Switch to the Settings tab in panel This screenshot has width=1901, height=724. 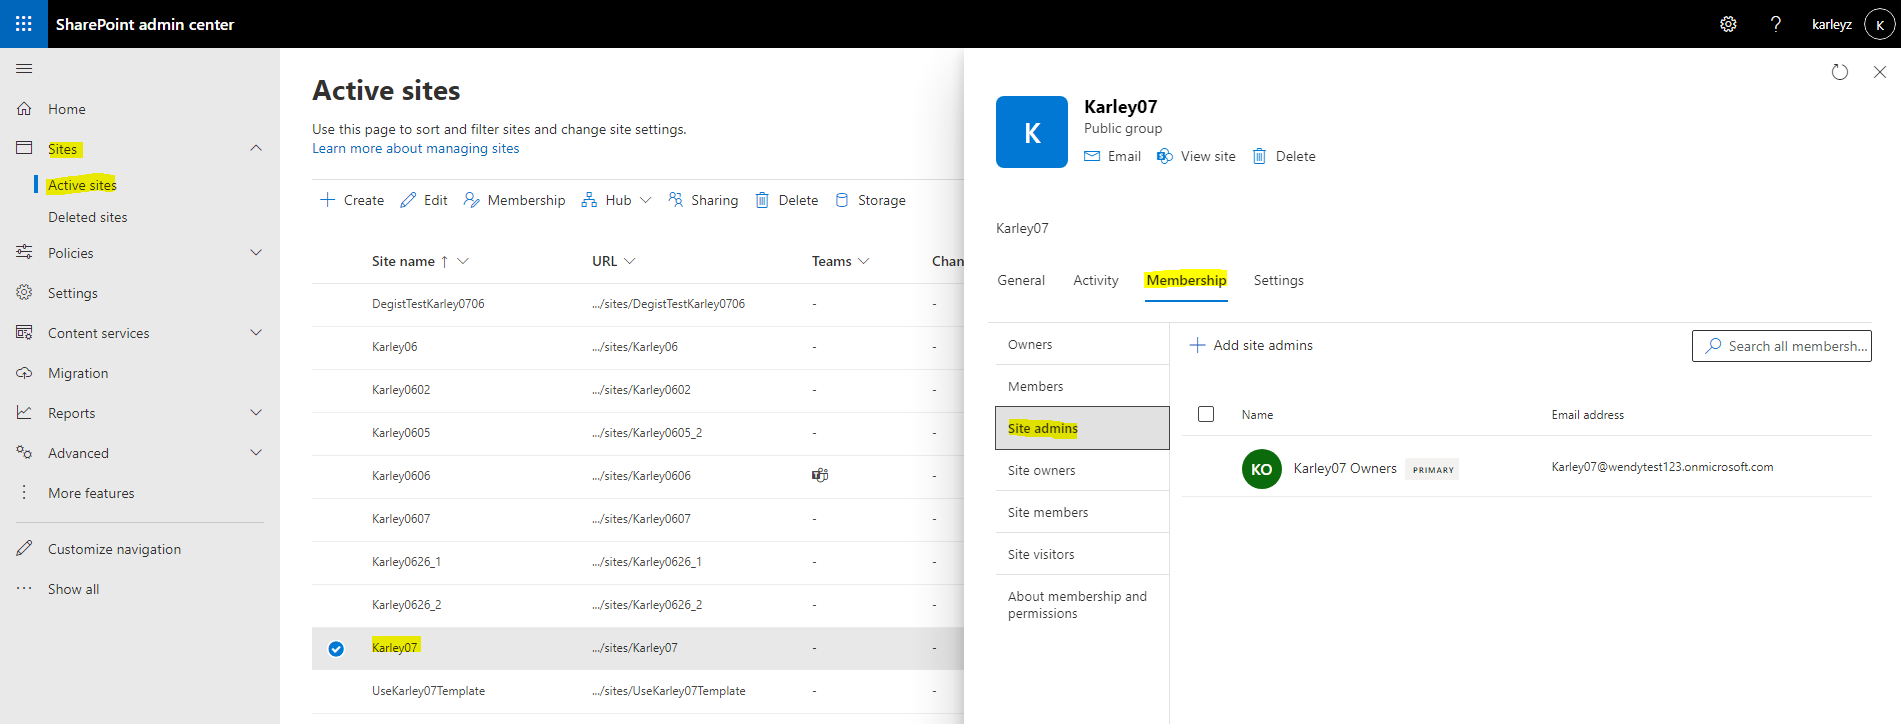pos(1279,280)
